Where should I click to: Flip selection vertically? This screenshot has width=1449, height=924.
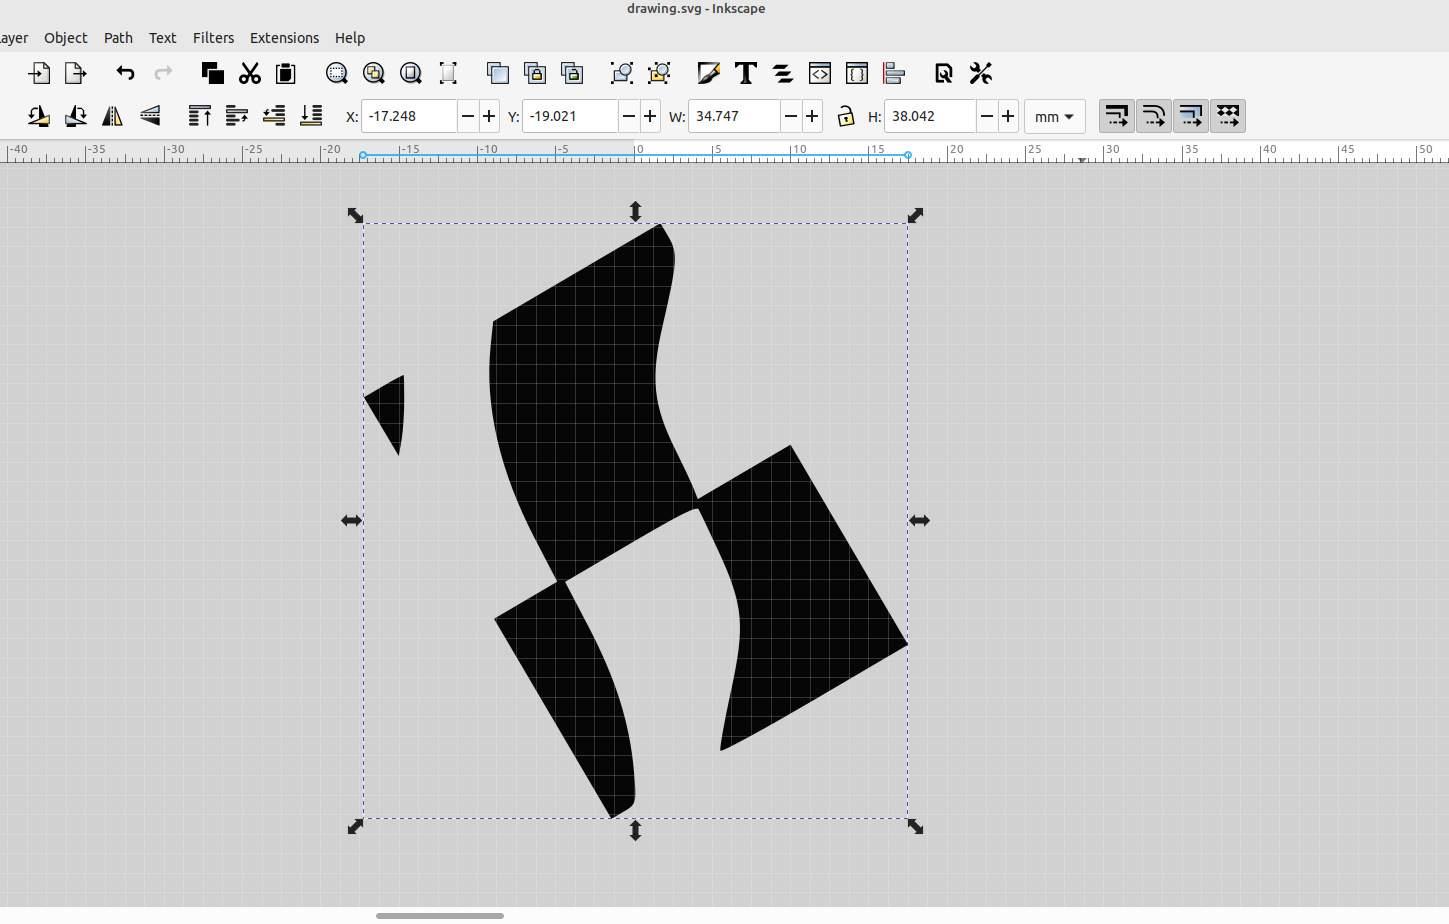pos(150,116)
